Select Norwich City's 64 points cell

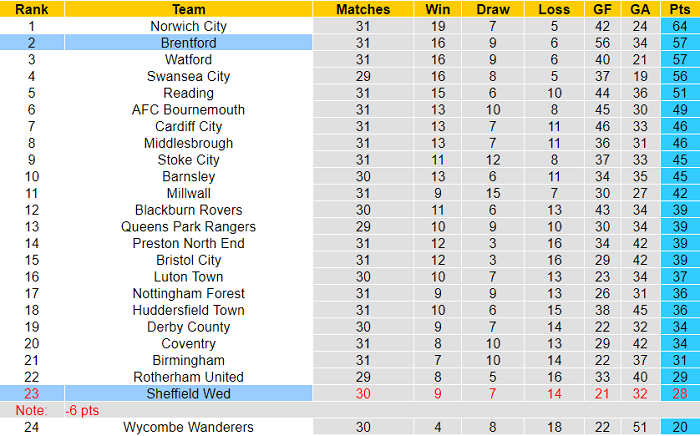[x=679, y=26]
